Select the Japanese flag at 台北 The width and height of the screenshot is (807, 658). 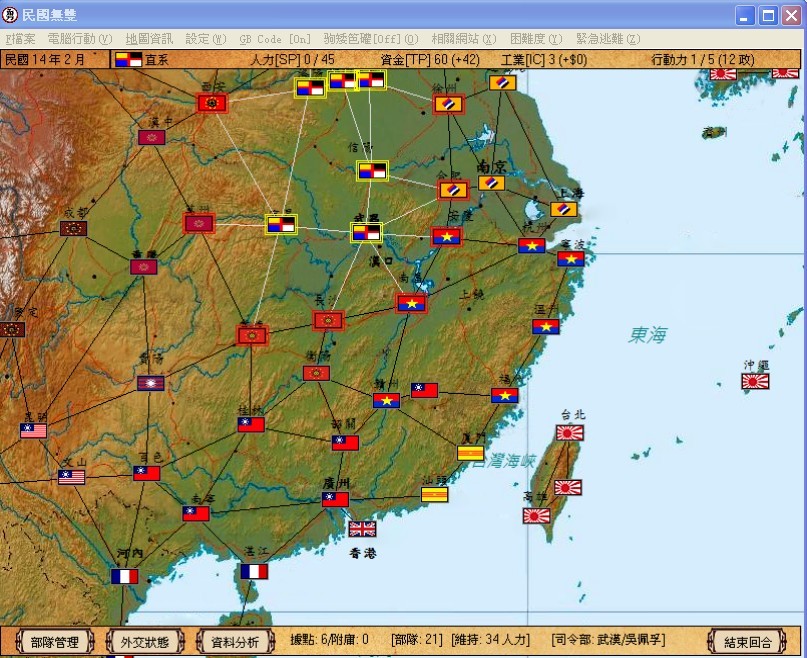pyautogui.click(x=570, y=432)
